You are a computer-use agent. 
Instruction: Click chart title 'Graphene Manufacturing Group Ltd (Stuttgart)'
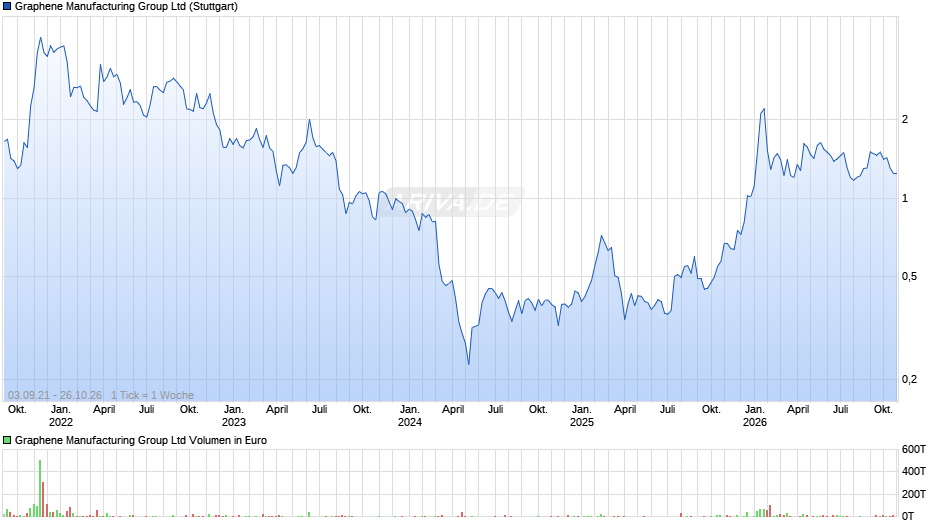[x=126, y=7]
